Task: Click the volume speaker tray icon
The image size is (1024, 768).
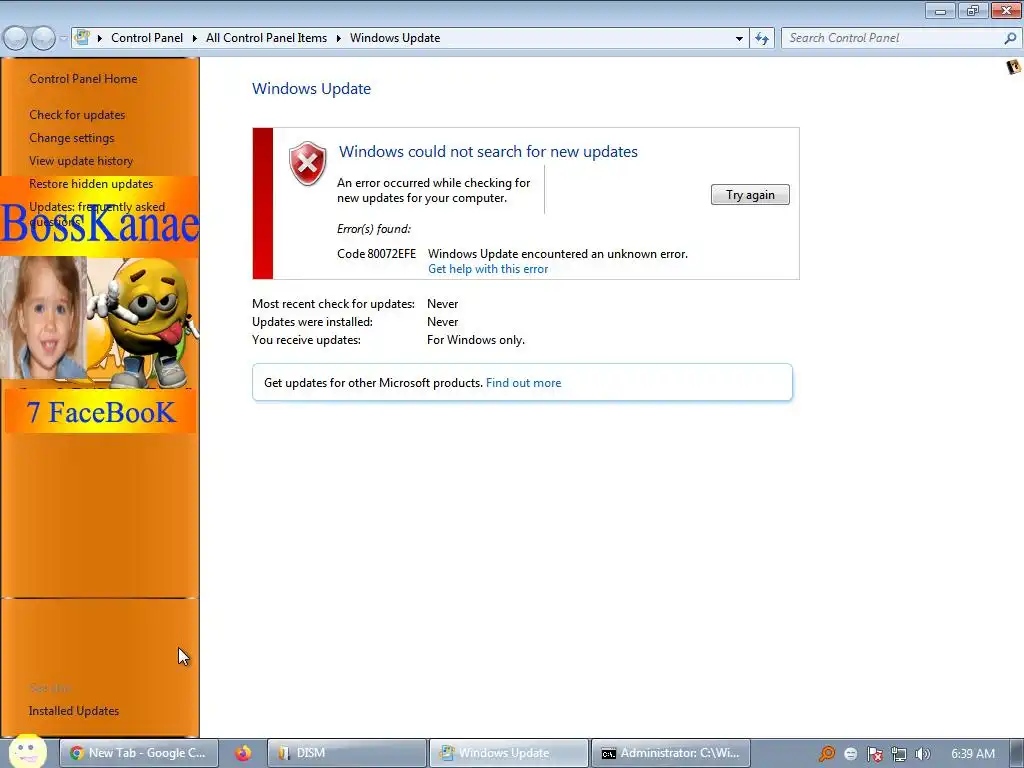Action: pyautogui.click(x=922, y=754)
